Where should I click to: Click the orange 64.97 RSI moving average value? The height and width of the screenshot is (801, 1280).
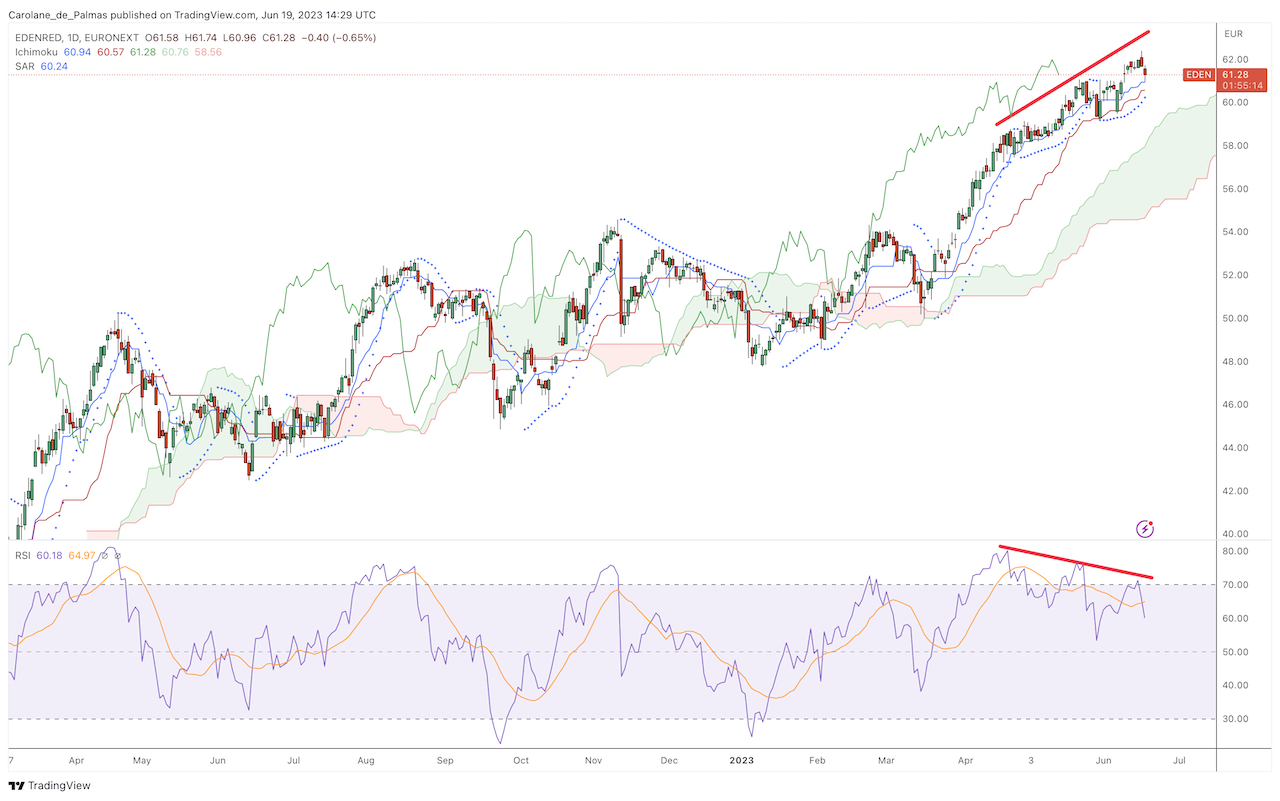tap(82, 555)
